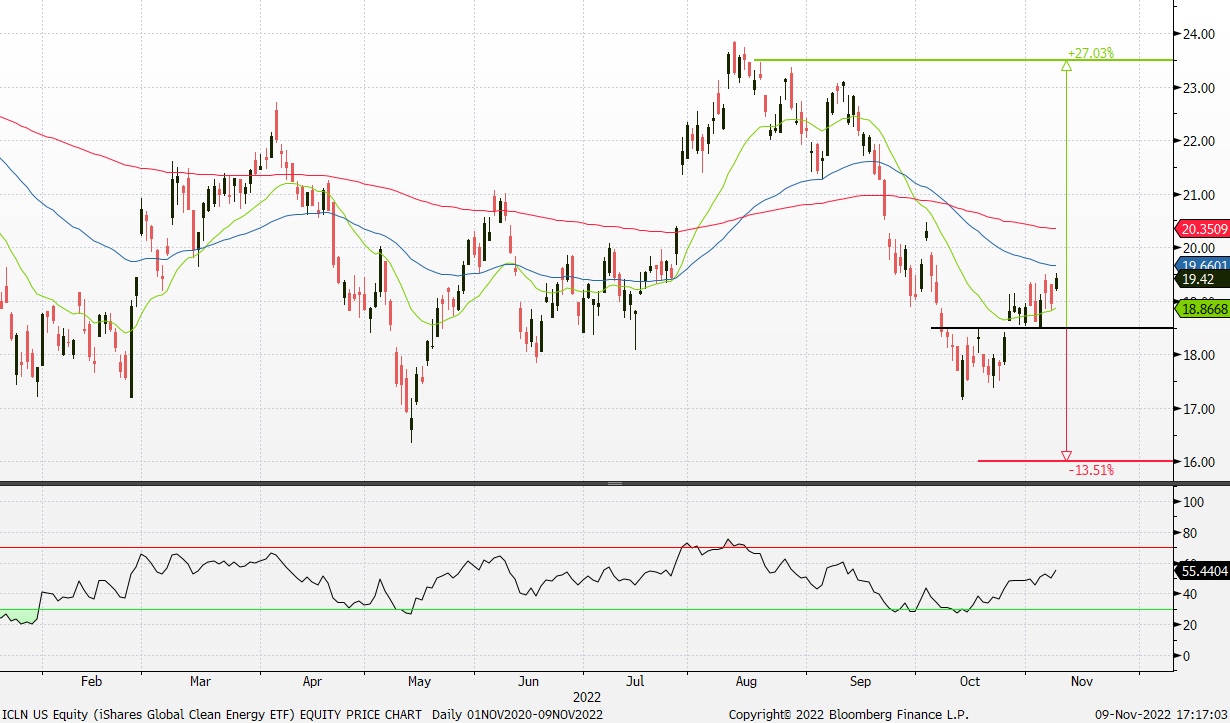Screen dimensions: 1230x723
Task: Click the 23.00 price axis label
Action: [x=1198, y=88]
